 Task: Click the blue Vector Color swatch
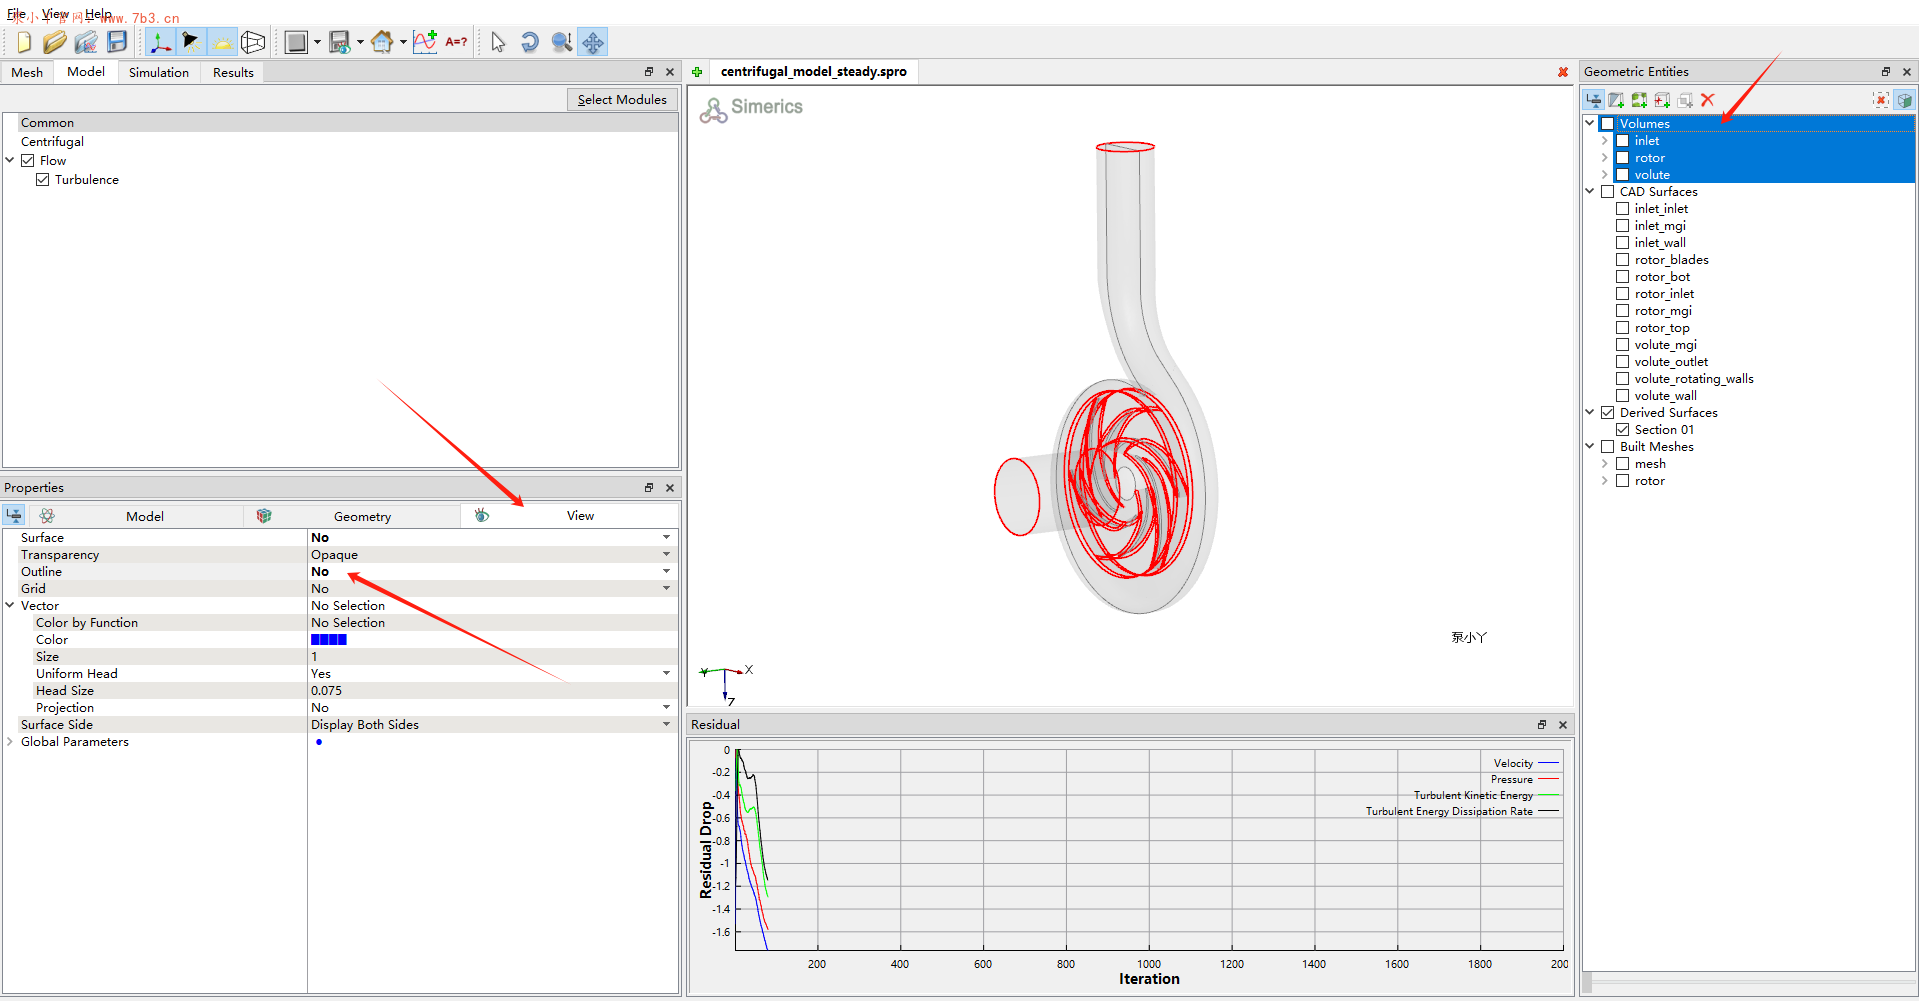click(x=329, y=640)
